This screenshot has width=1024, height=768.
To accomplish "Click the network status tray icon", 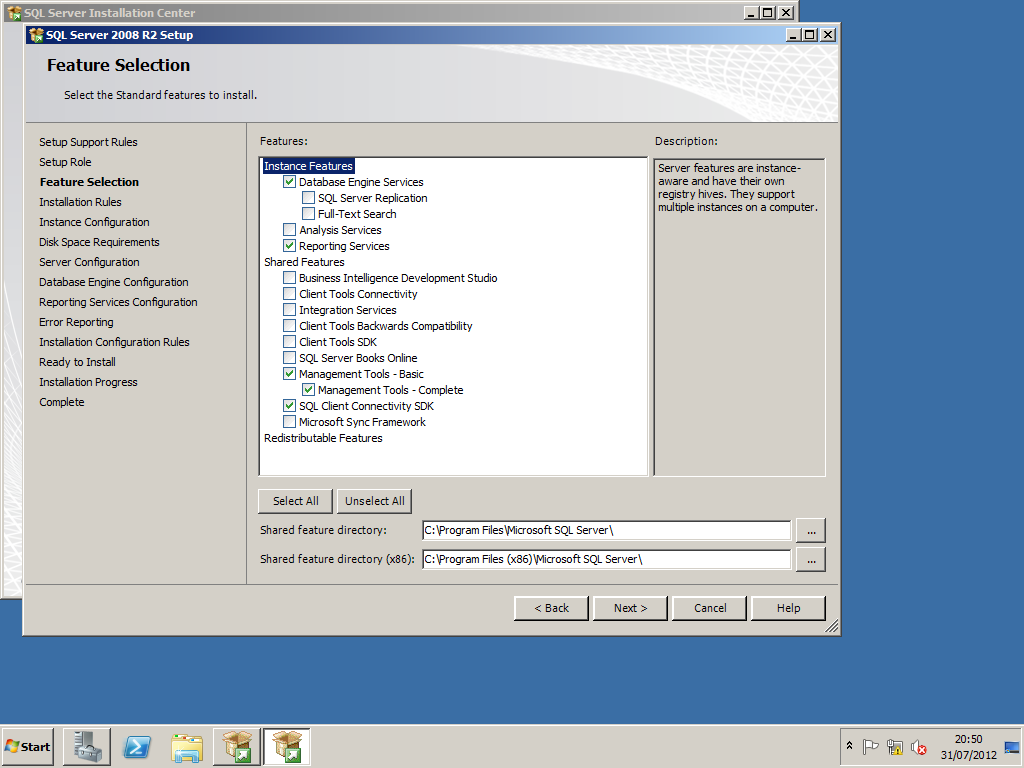I will tap(895, 746).
